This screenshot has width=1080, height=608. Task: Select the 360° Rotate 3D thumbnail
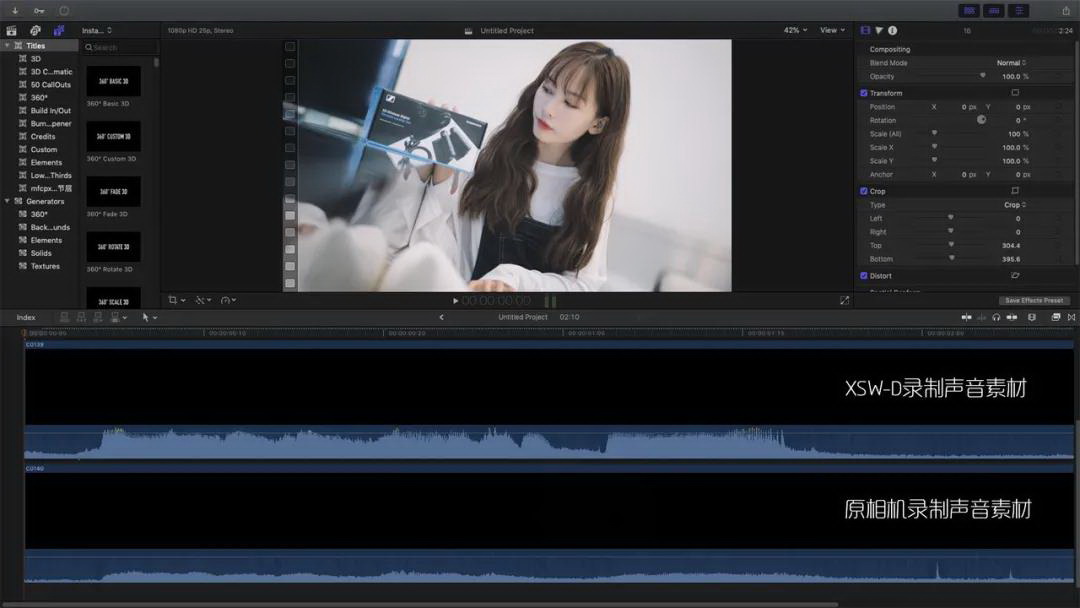tap(113, 247)
